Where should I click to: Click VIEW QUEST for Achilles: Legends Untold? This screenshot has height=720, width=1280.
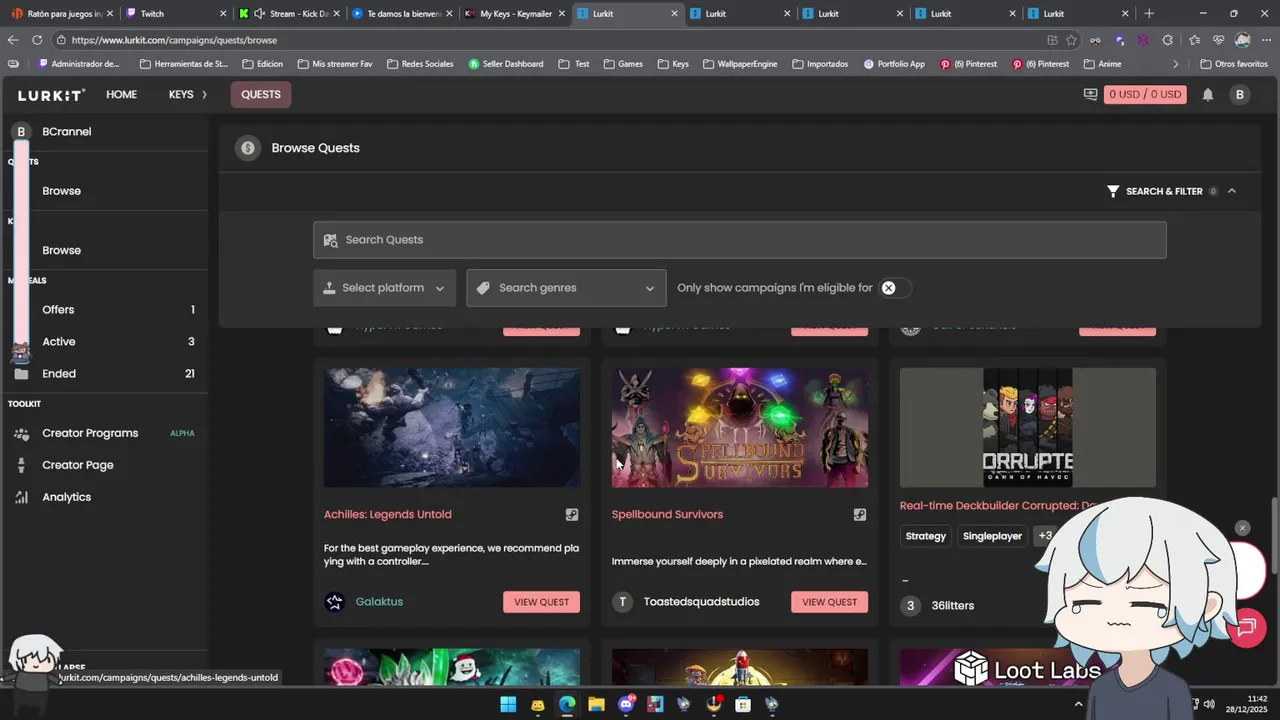coord(541,602)
